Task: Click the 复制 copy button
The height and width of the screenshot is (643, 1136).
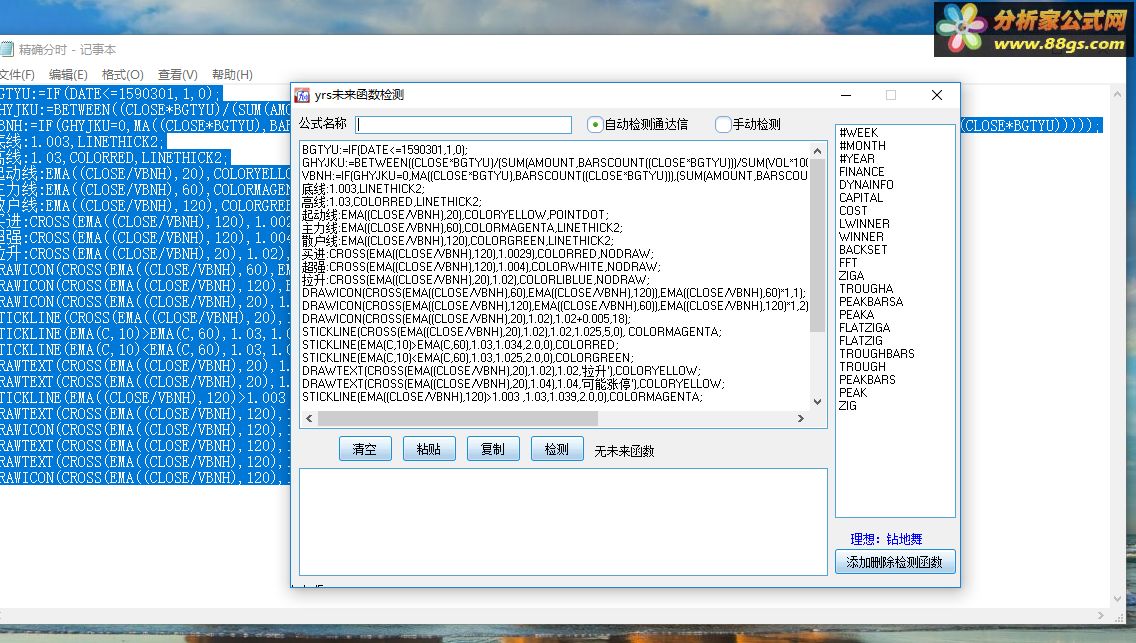Action: click(493, 449)
